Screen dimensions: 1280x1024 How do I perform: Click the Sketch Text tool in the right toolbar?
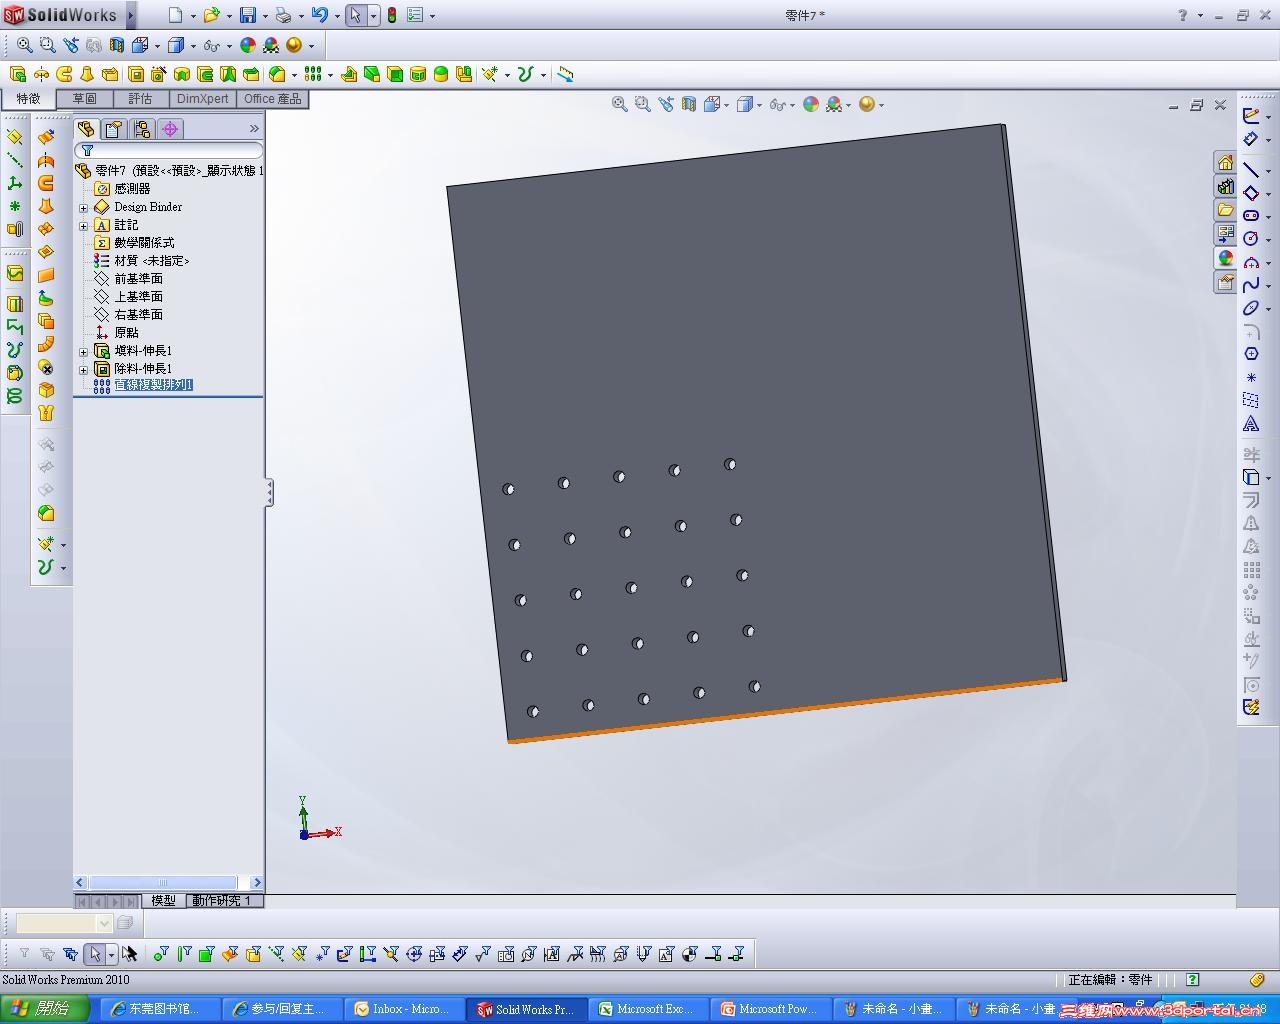(1251, 424)
